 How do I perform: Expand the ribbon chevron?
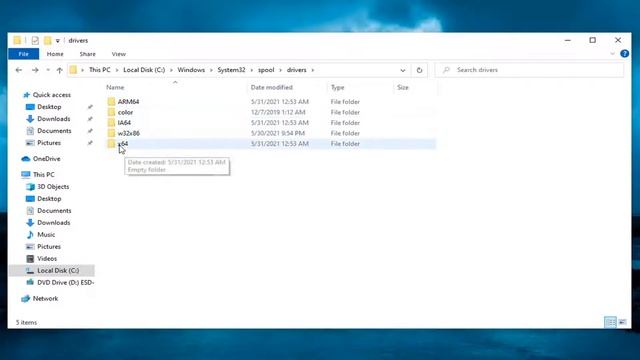click(612, 53)
